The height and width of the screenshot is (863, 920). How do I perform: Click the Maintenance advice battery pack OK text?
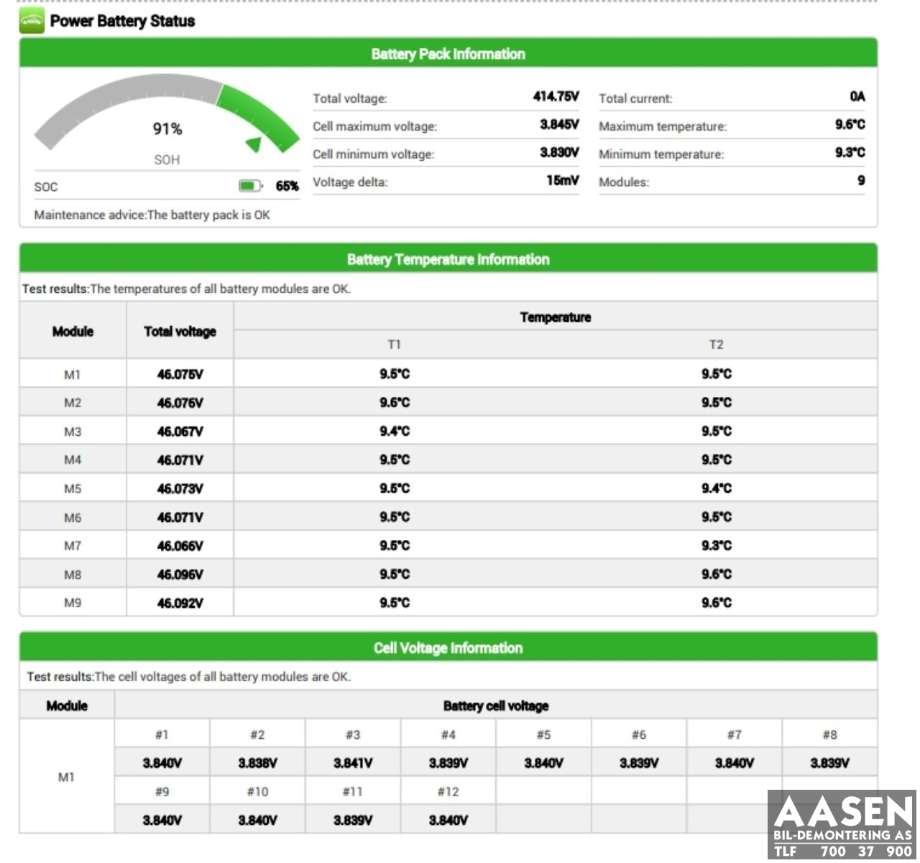(152, 215)
